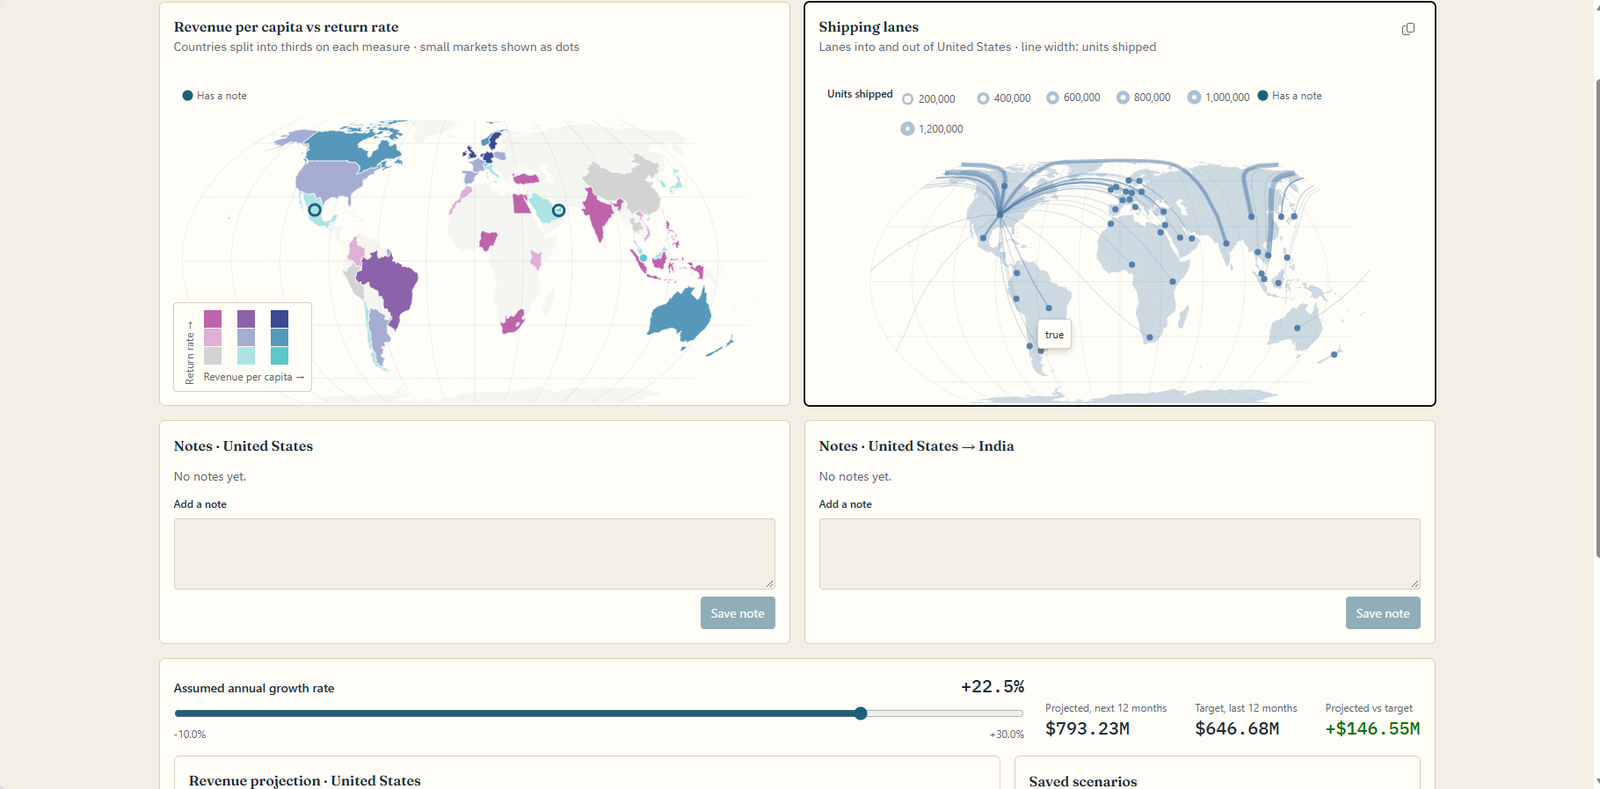Click the New Zealand port dot on Shipping lanes map
Image resolution: width=1600 pixels, height=789 pixels.
tap(1334, 354)
